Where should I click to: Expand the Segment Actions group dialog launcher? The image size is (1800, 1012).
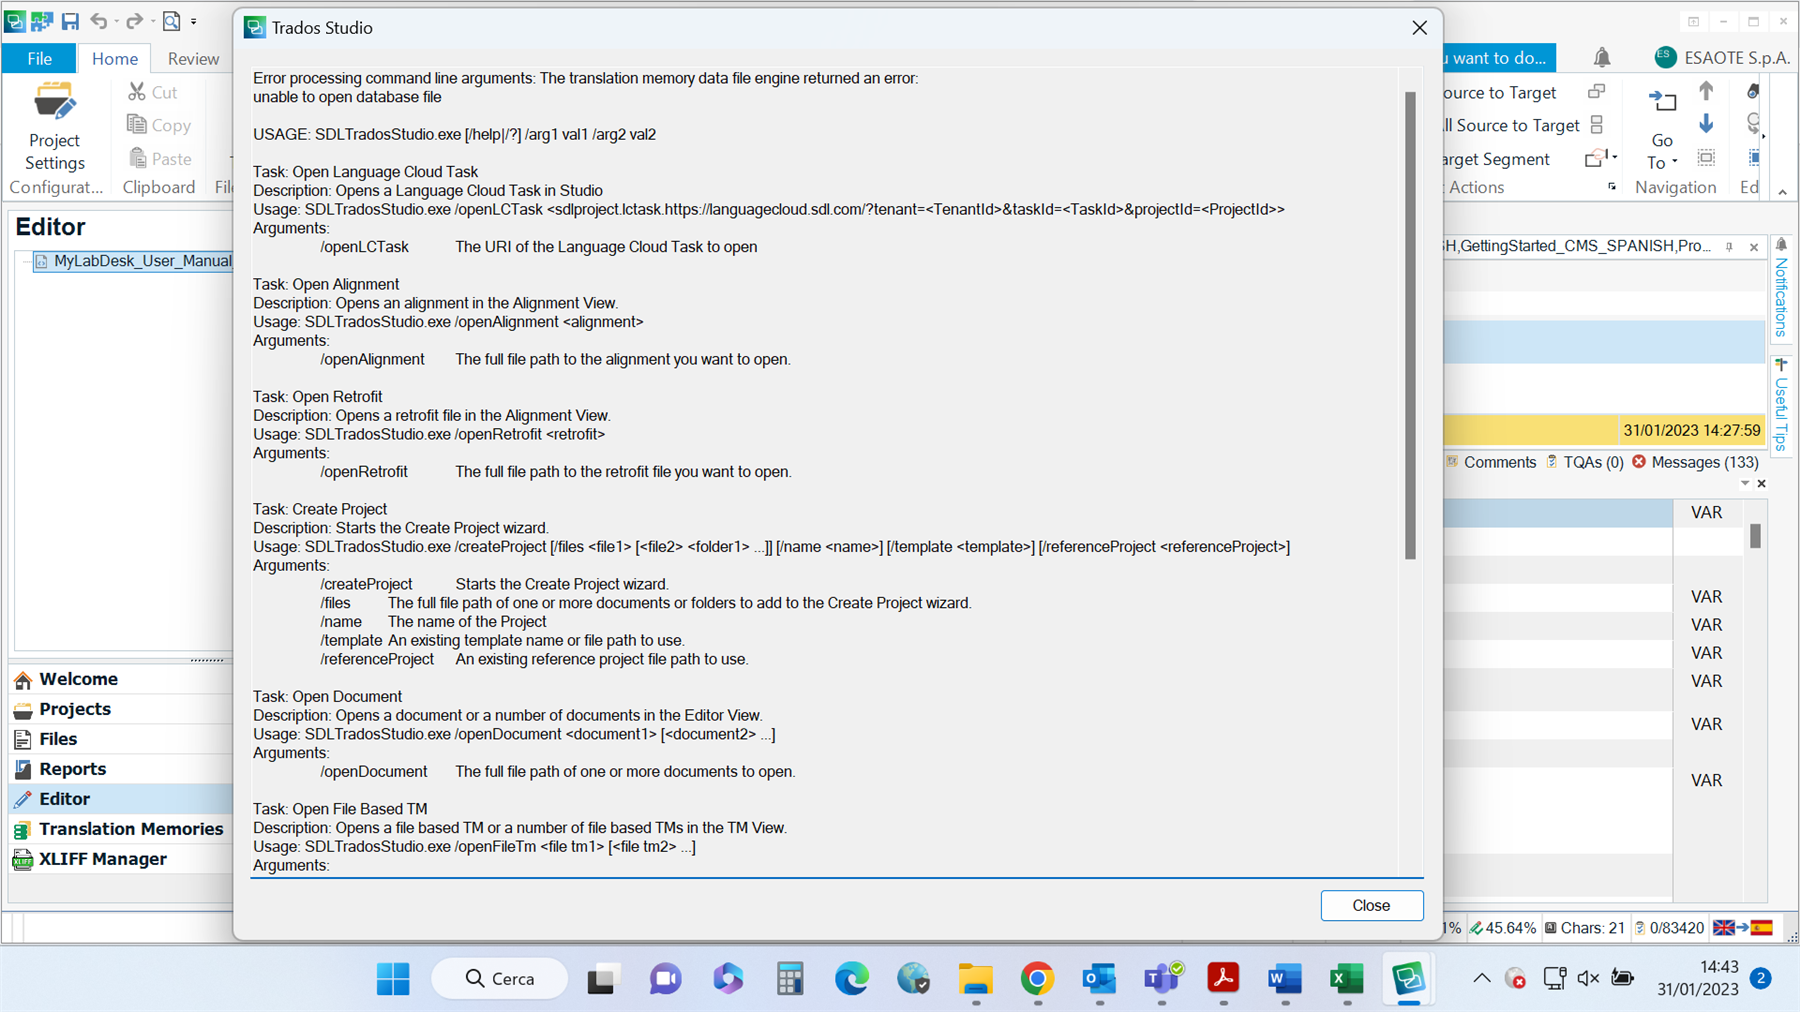coord(1612,187)
